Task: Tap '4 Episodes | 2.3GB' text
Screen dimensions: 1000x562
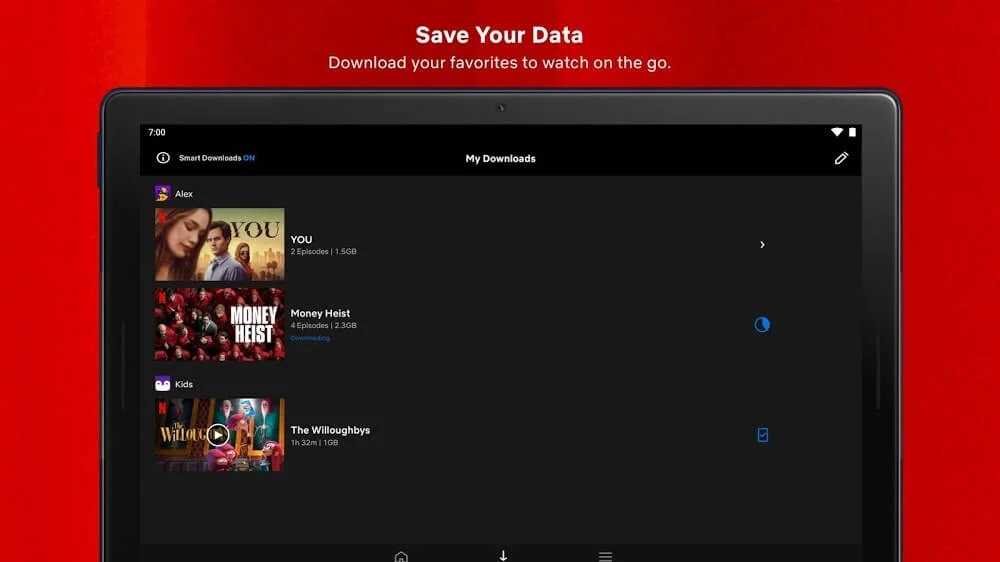Action: point(323,325)
